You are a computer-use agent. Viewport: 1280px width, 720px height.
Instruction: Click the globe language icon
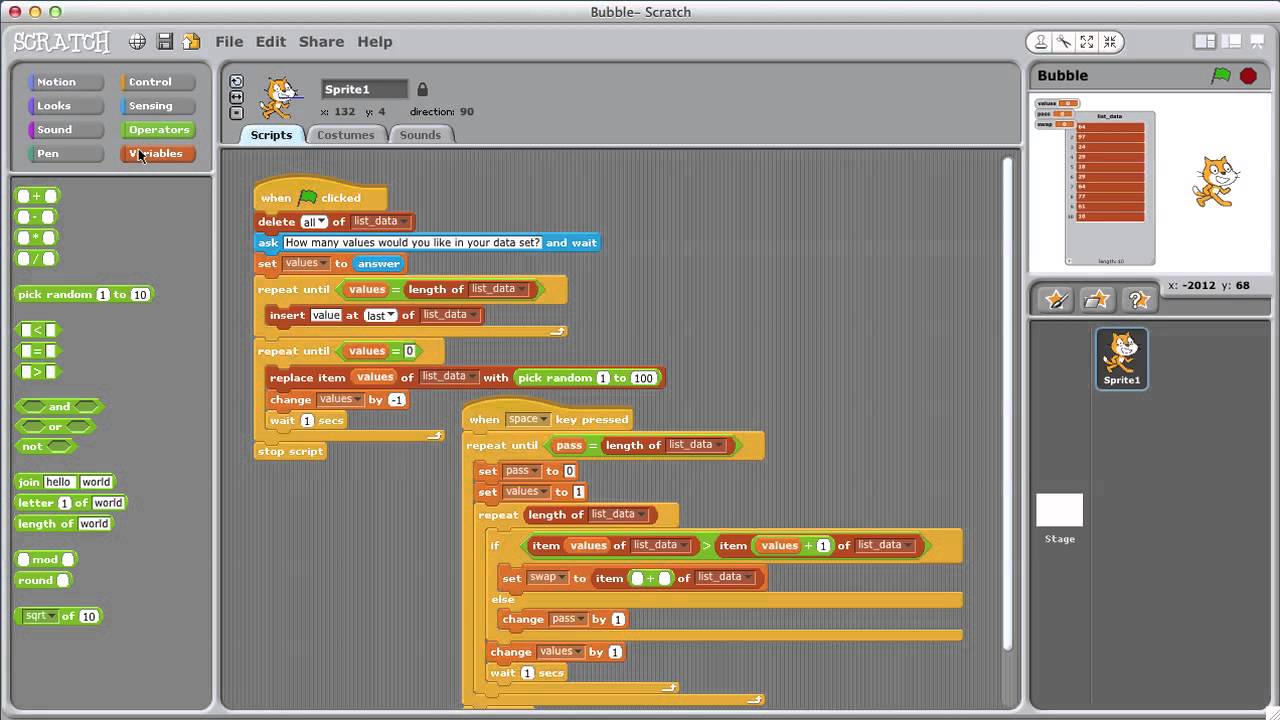point(138,42)
